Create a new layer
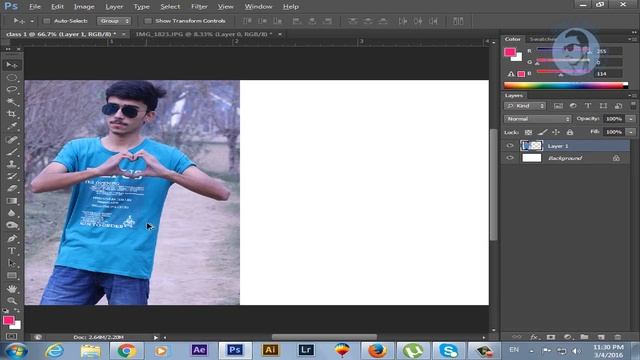The height and width of the screenshot is (360, 640). 601,337
